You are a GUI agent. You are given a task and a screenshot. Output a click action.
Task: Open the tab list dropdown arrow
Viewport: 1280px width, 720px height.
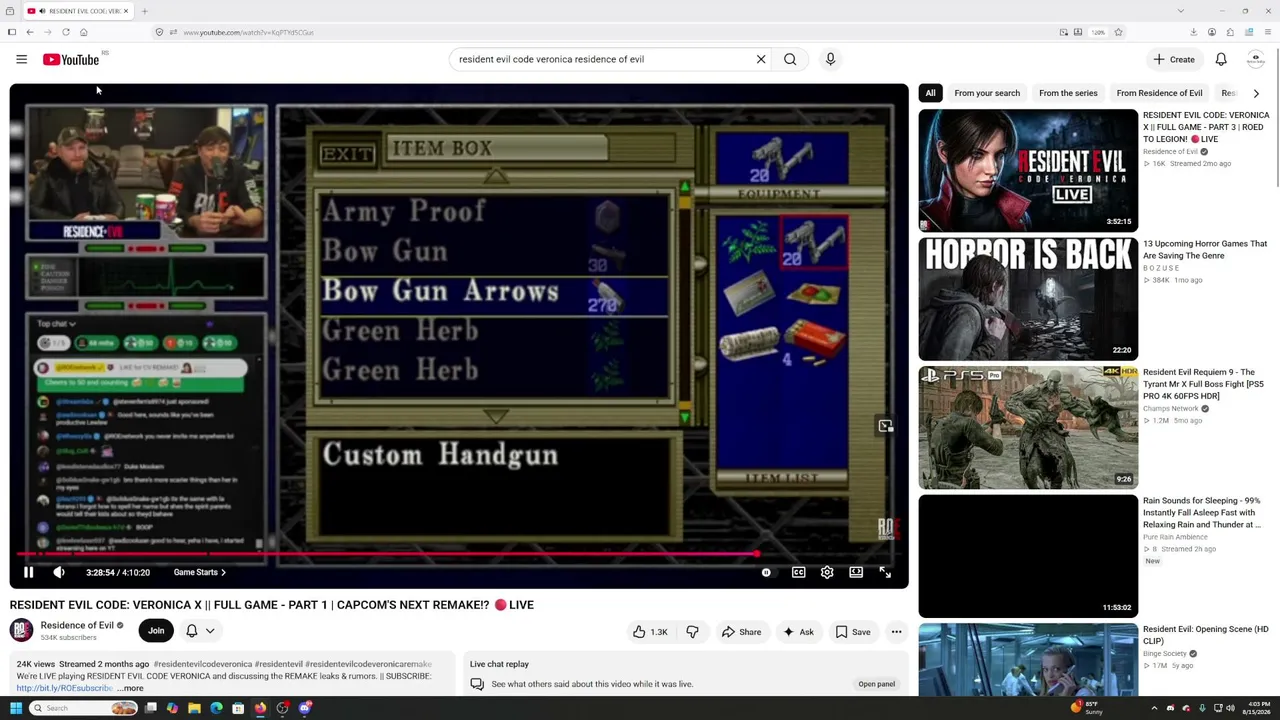(x=1180, y=11)
